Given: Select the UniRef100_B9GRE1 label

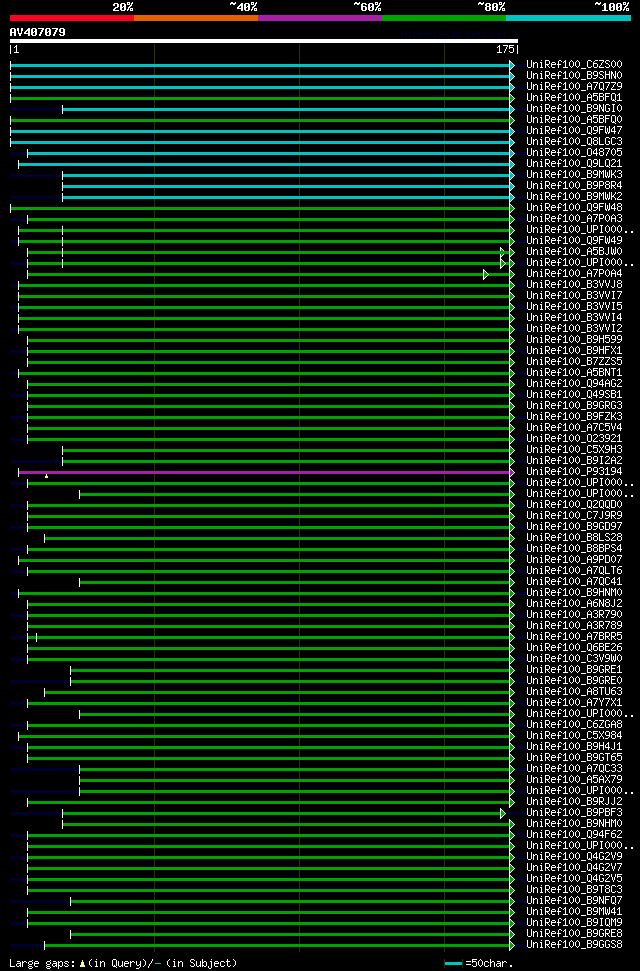Looking at the screenshot, I should point(574,669).
